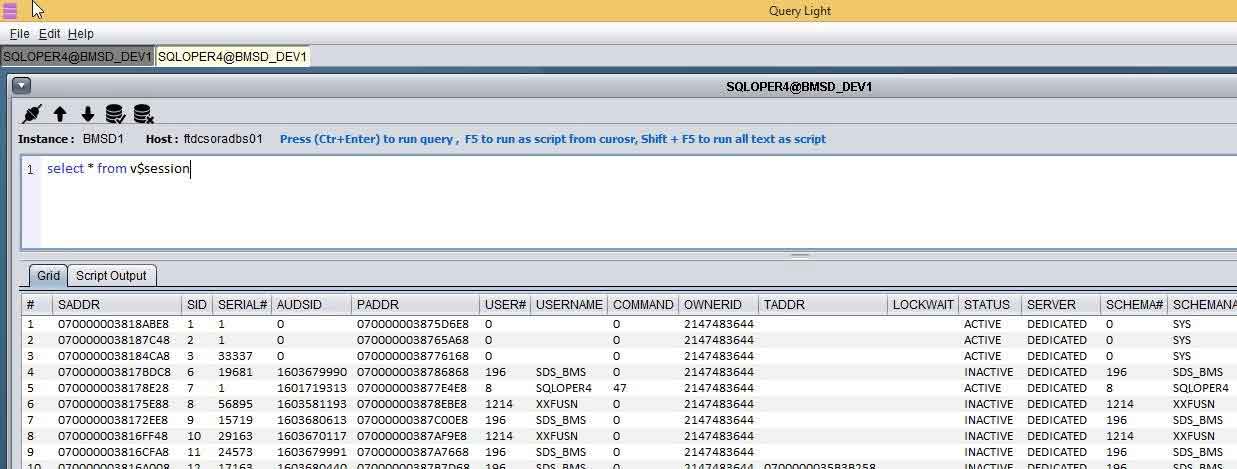Open the File menu
Viewport: 1237px width, 469px height.
[x=19, y=34]
